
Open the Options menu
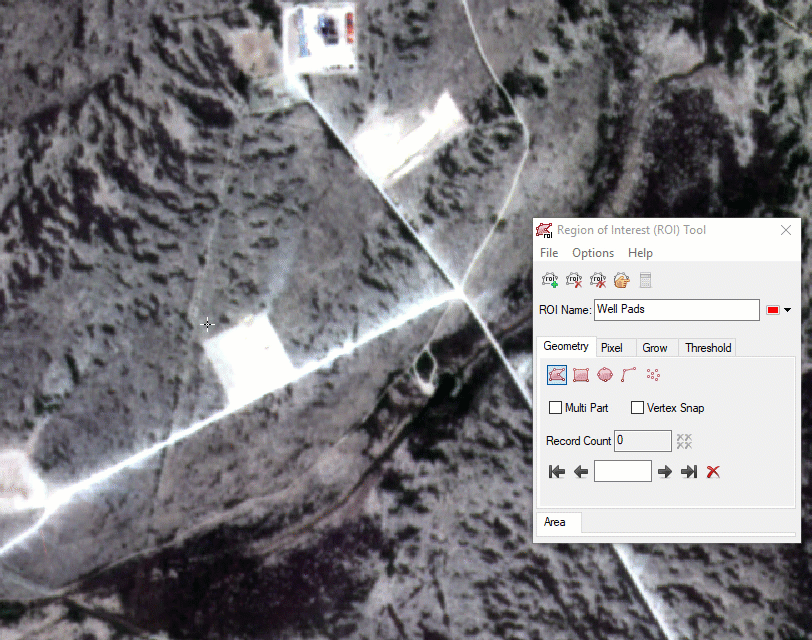[593, 253]
